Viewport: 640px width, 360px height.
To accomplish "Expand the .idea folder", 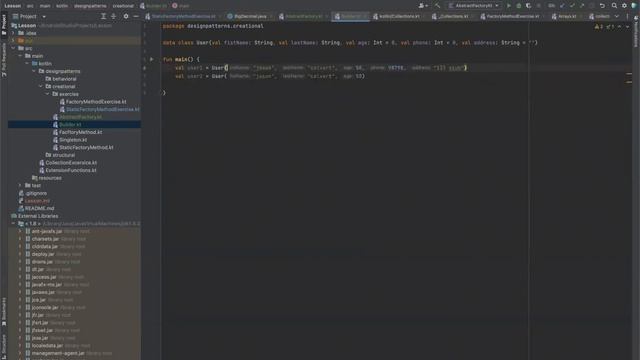I will coord(14,33).
